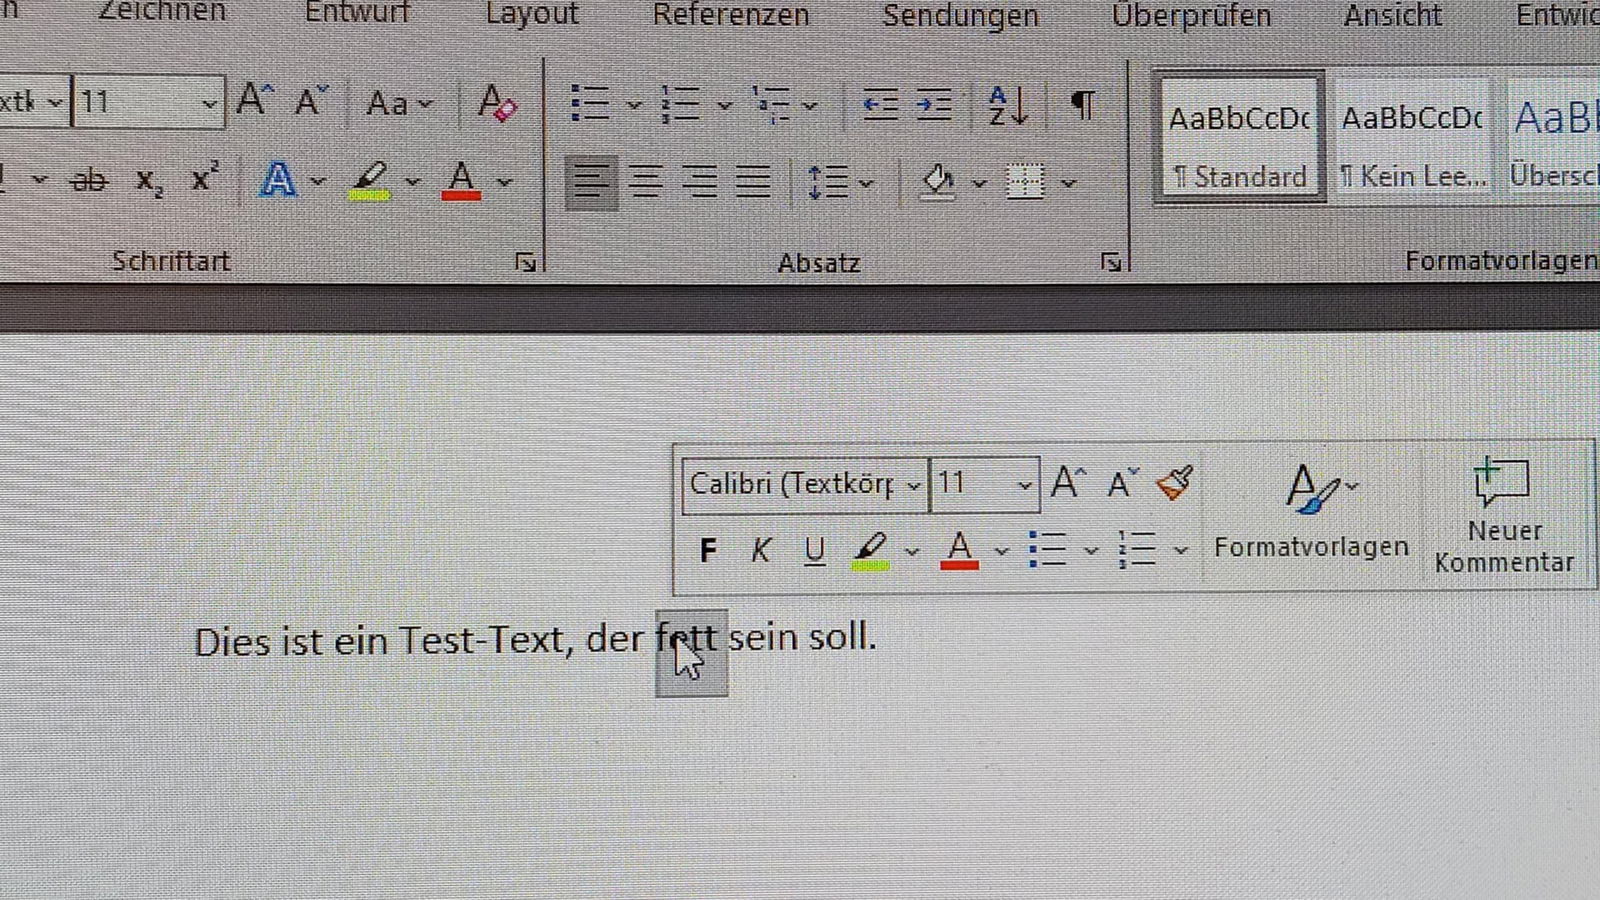
Task: Justify text with the Blocksatz icon
Action: (x=752, y=182)
